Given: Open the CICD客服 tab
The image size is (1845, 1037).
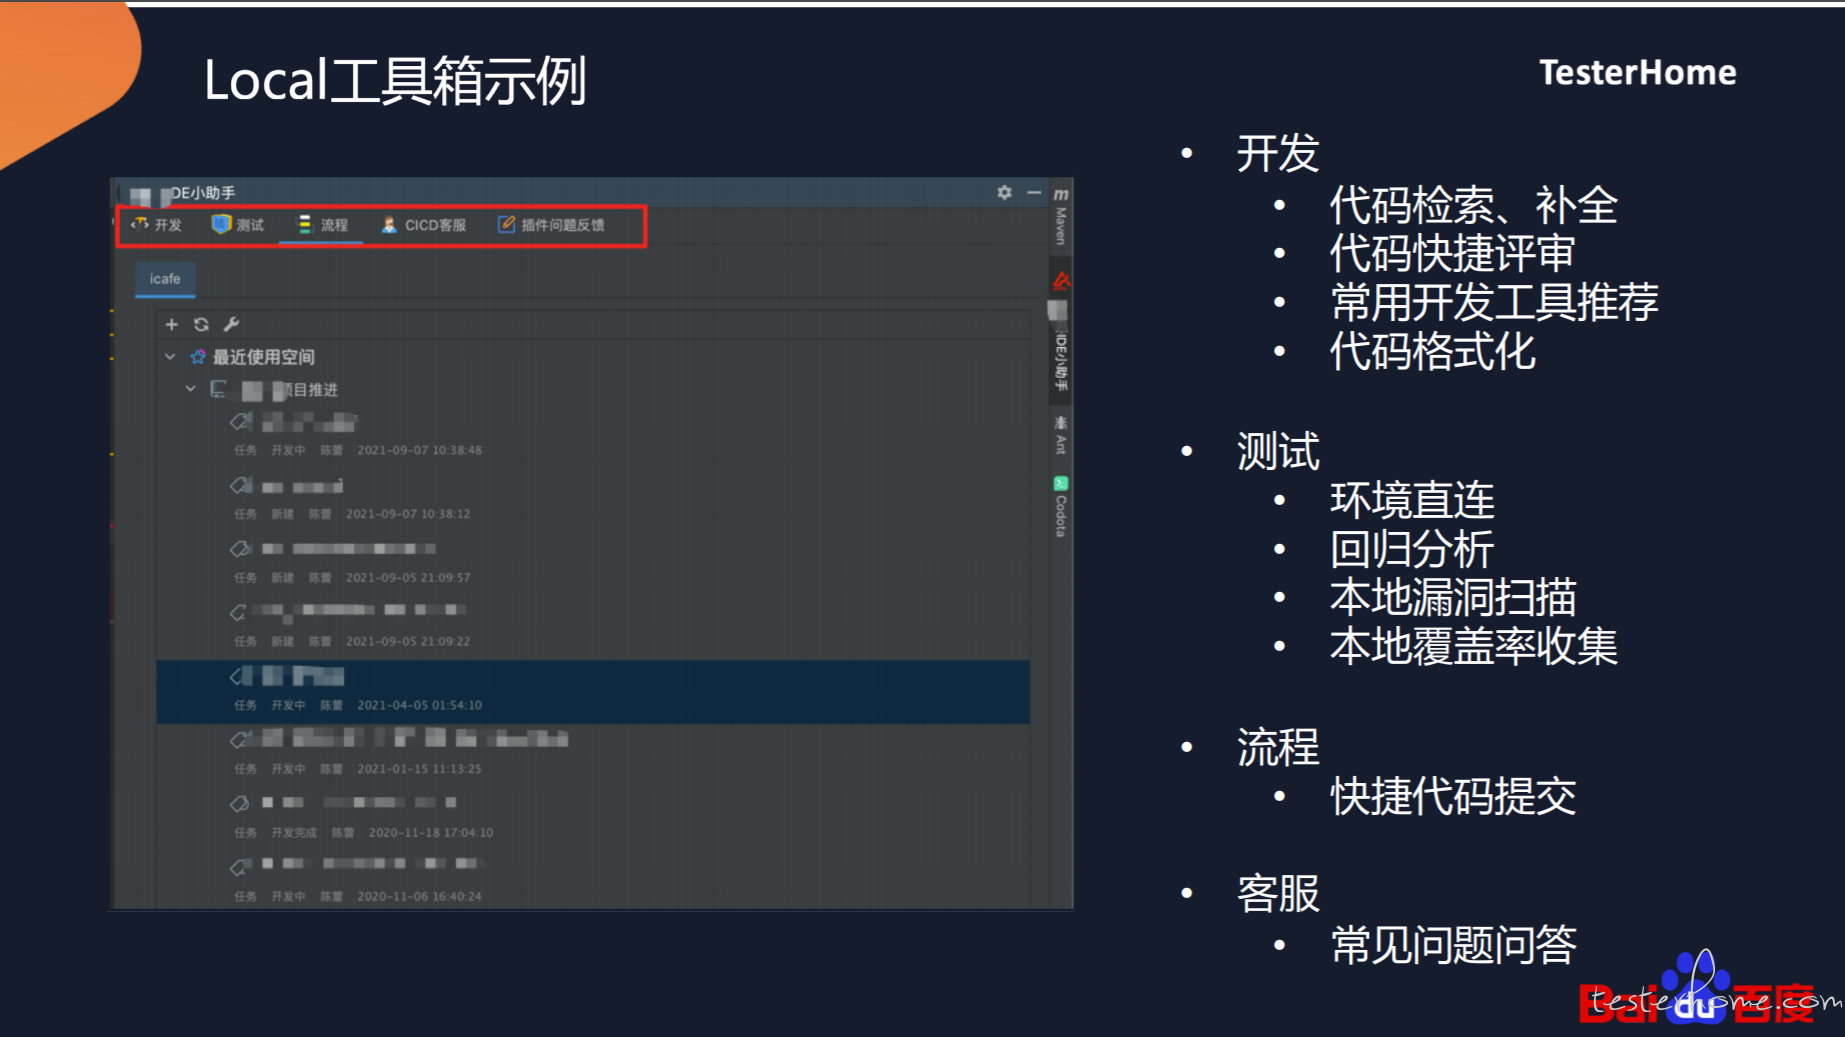Looking at the screenshot, I should click(x=424, y=225).
